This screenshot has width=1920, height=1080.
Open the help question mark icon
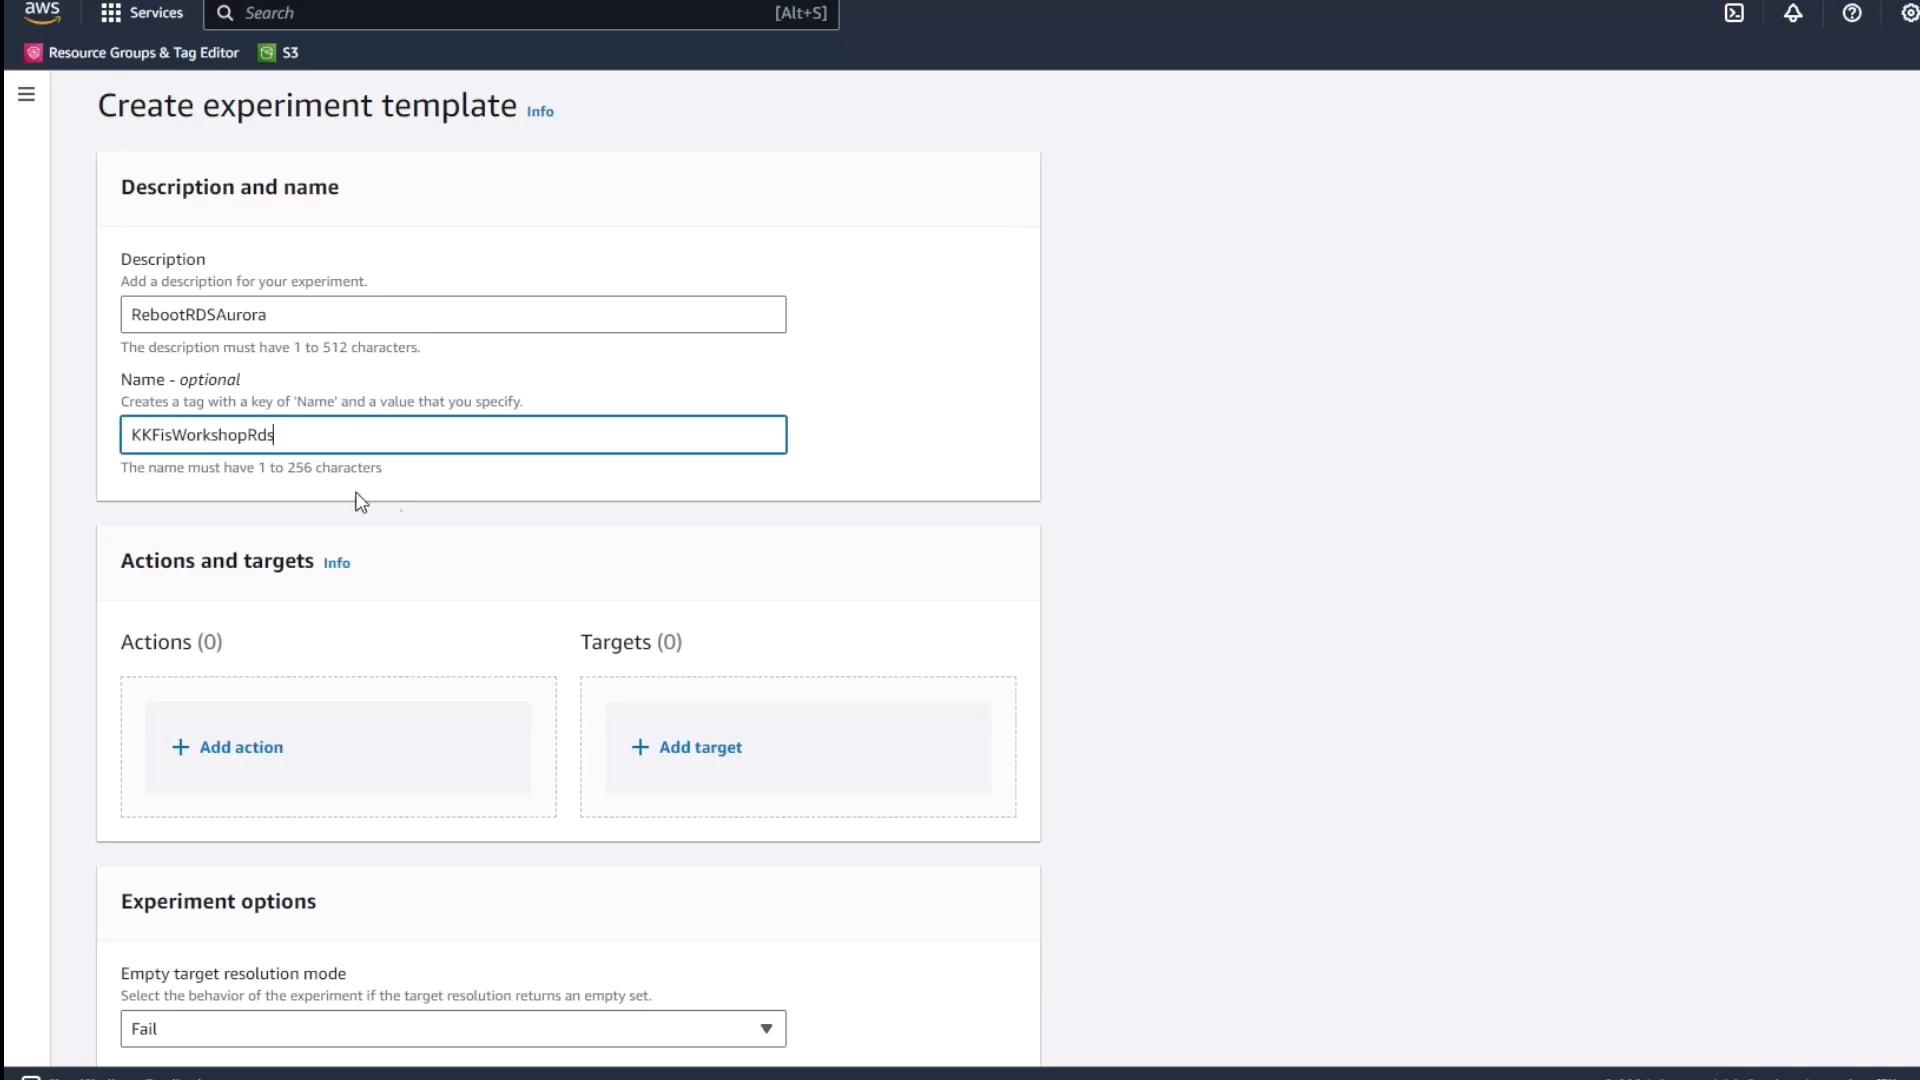click(1852, 13)
